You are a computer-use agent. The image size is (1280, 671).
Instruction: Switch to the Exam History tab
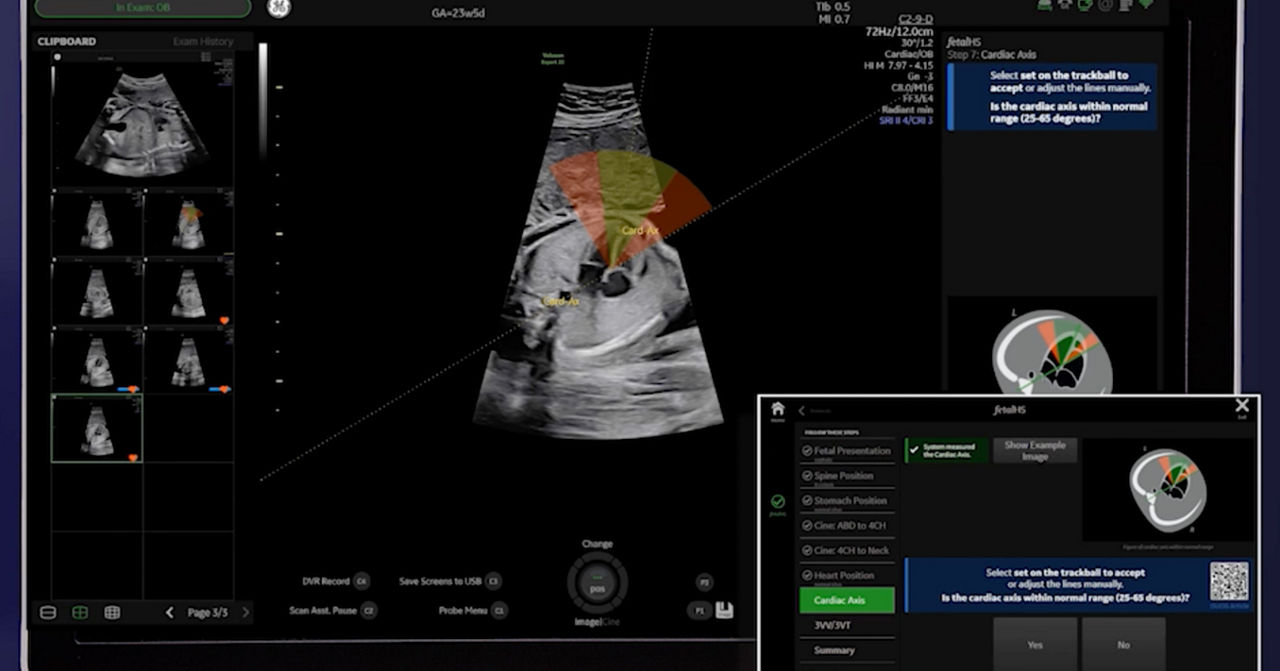[203, 42]
